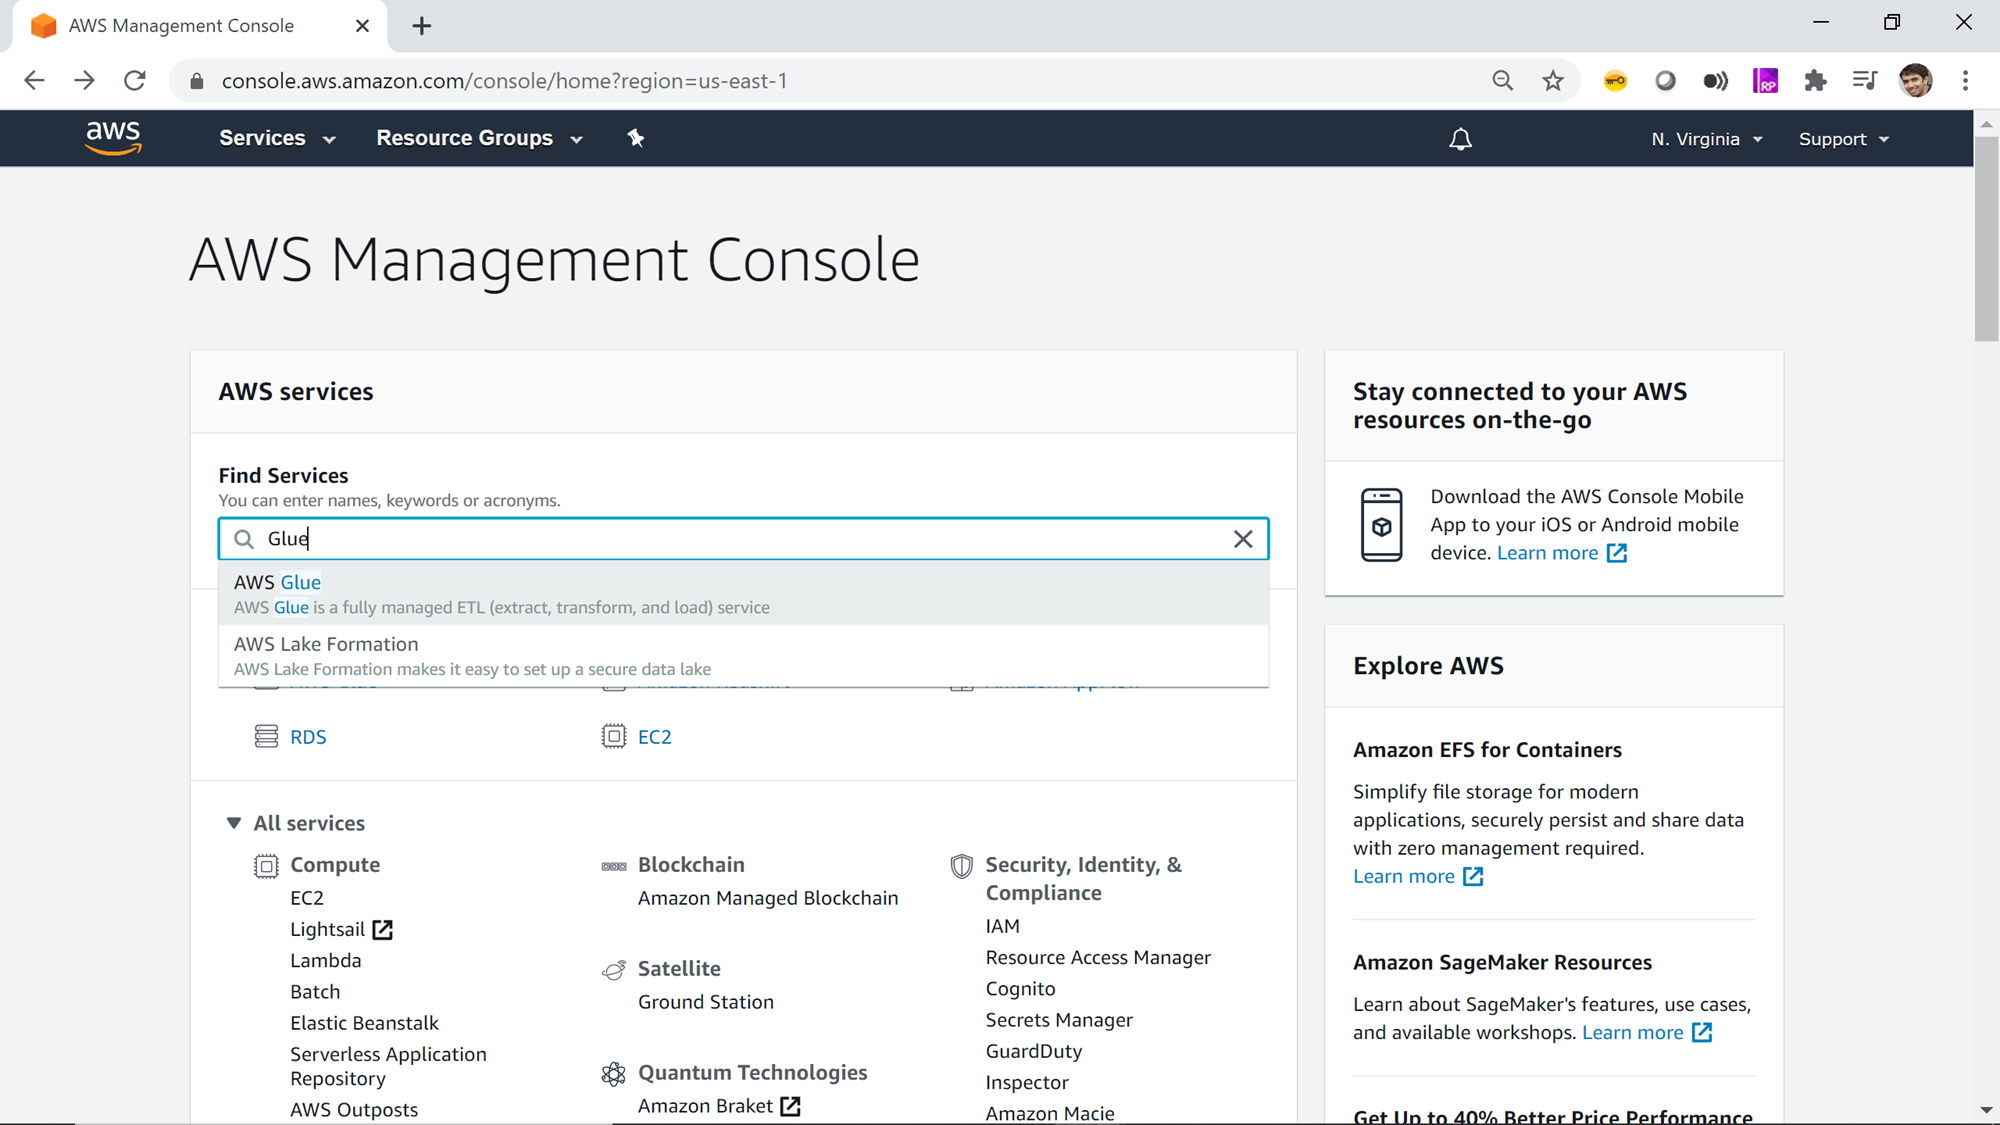
Task: Open Chrome profile avatar
Action: (x=1915, y=81)
